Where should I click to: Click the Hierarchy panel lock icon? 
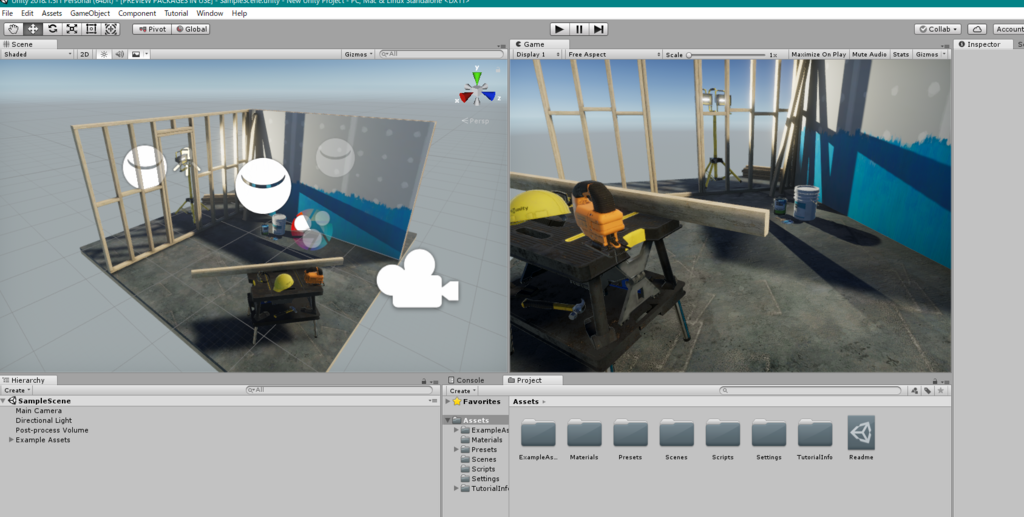coord(424,381)
